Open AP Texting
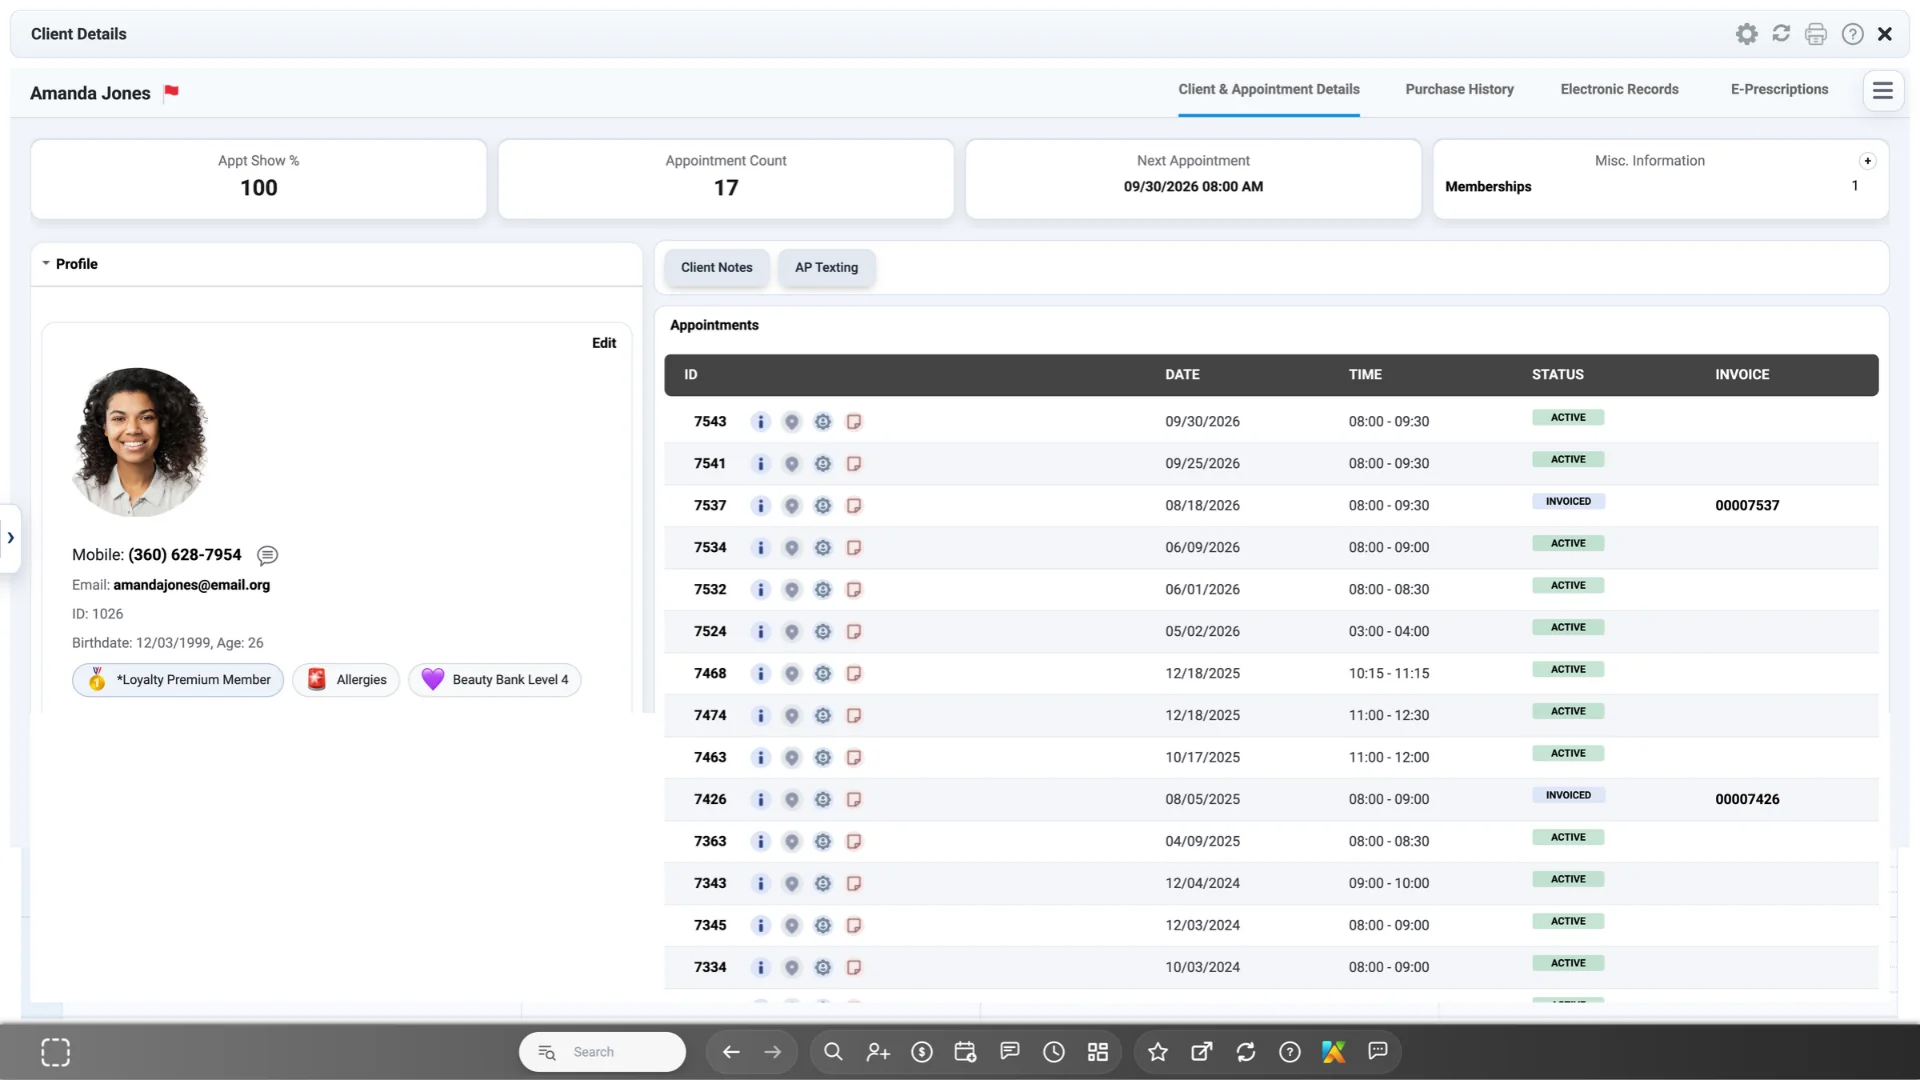This screenshot has height=1080, width=1920. point(827,268)
